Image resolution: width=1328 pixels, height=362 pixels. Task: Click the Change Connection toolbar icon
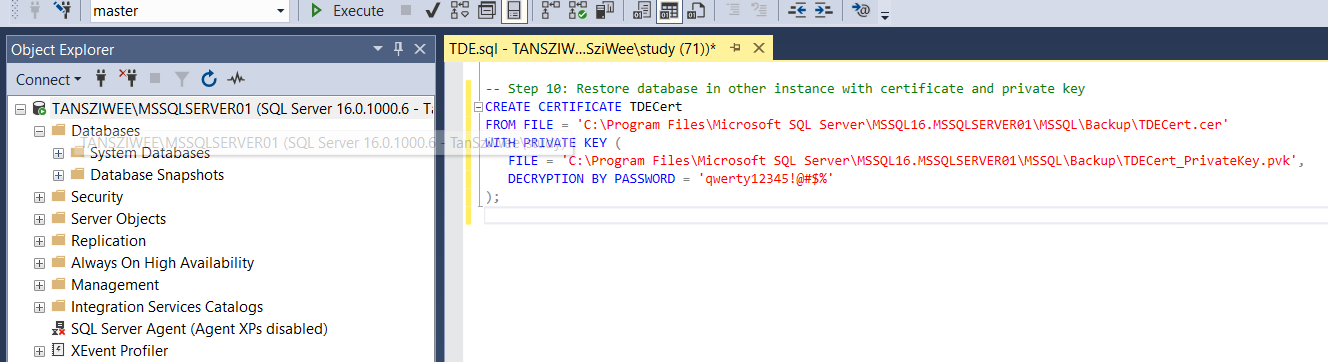63,11
